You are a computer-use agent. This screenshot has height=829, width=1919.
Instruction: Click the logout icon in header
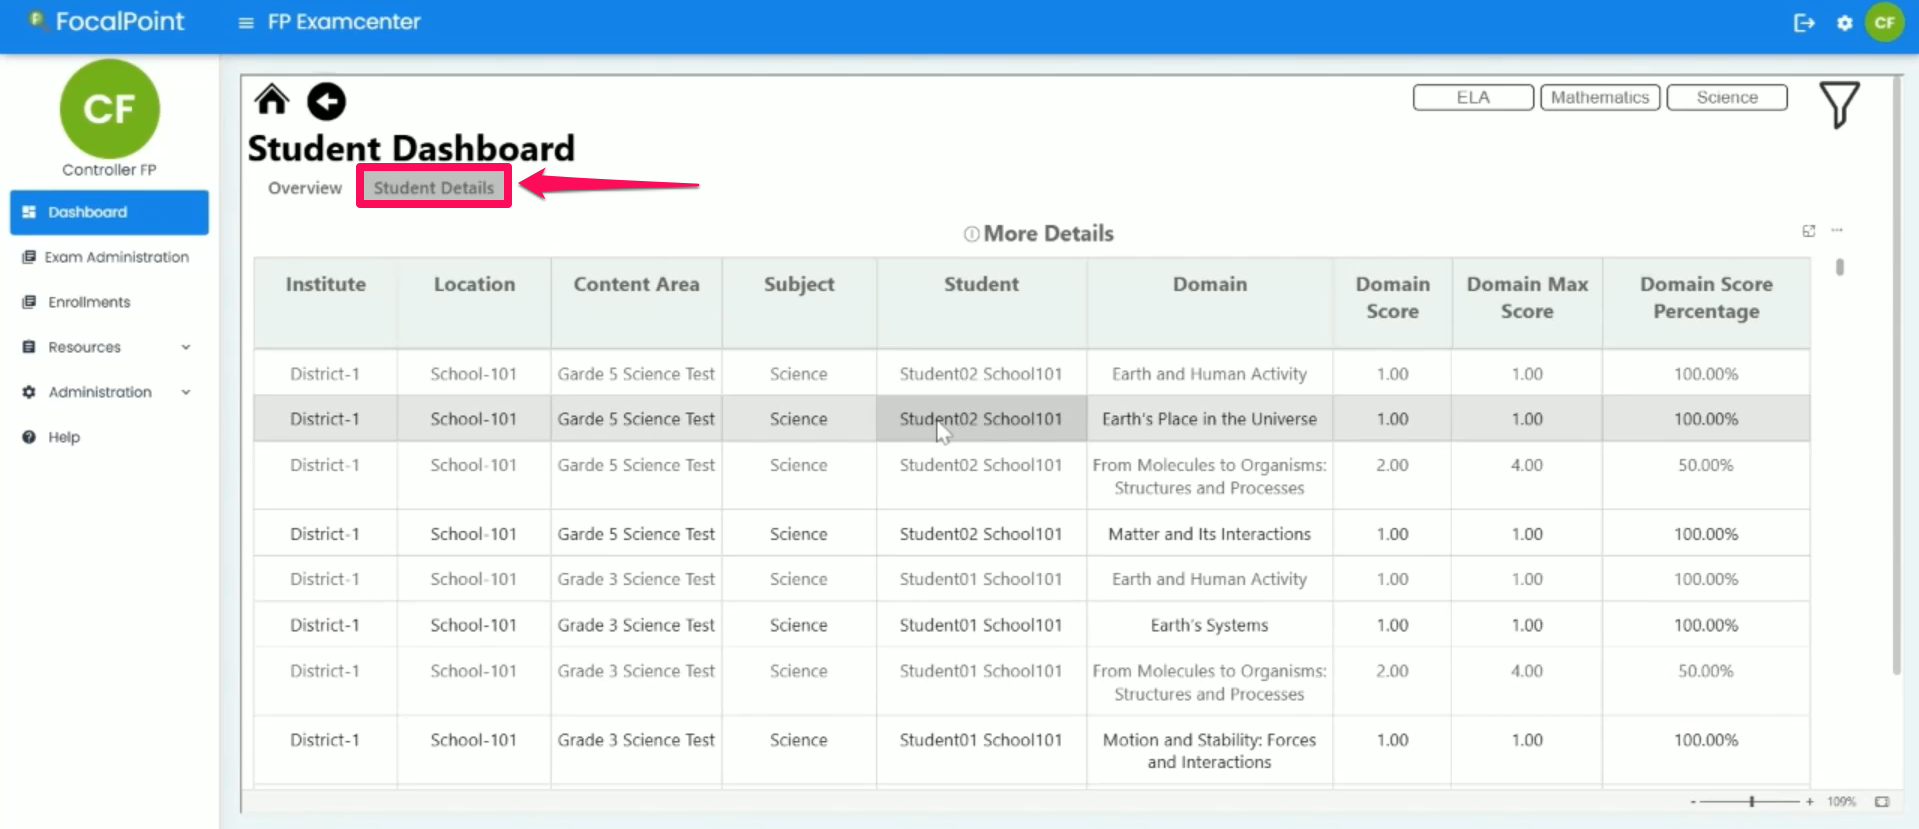(1804, 22)
